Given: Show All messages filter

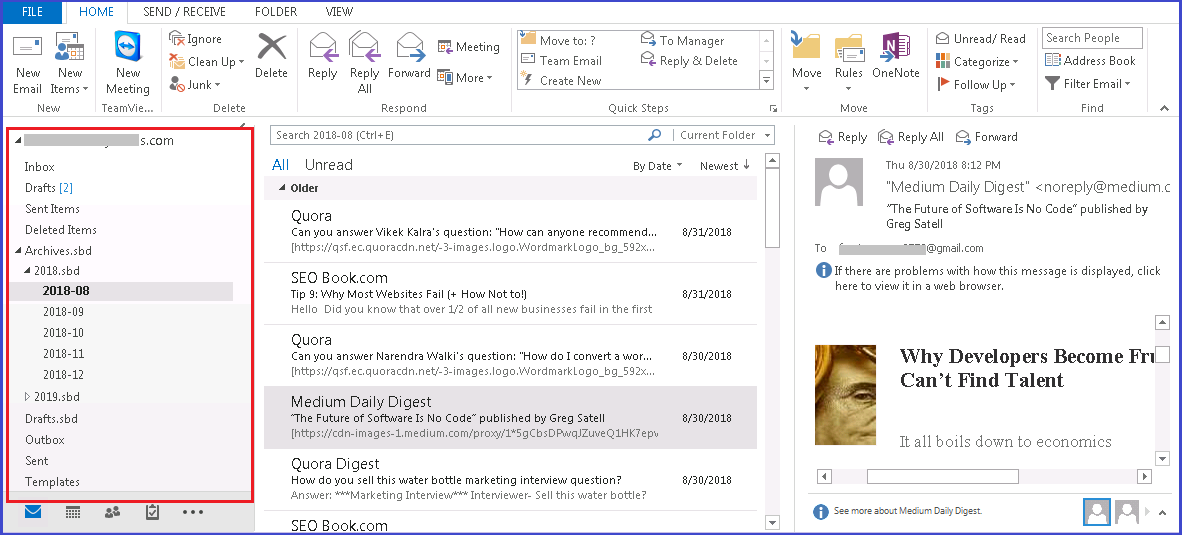Looking at the screenshot, I should 280,164.
